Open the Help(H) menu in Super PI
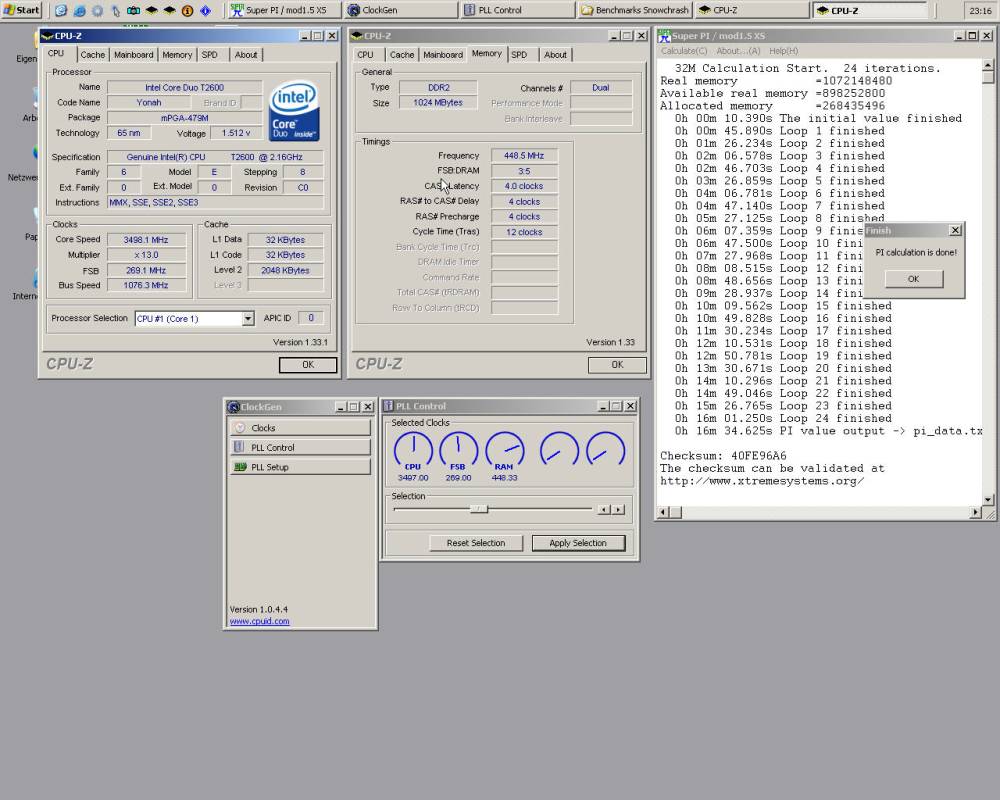This screenshot has height=800, width=1000. [783, 51]
